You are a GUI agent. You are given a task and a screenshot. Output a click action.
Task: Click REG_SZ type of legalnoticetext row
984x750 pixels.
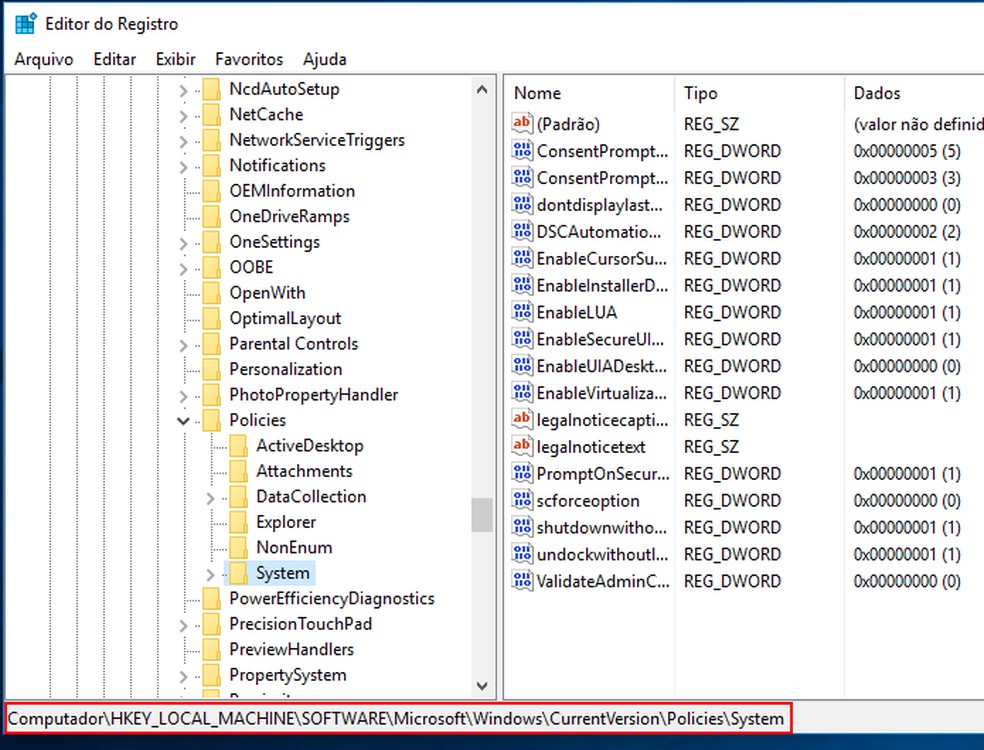[711, 447]
